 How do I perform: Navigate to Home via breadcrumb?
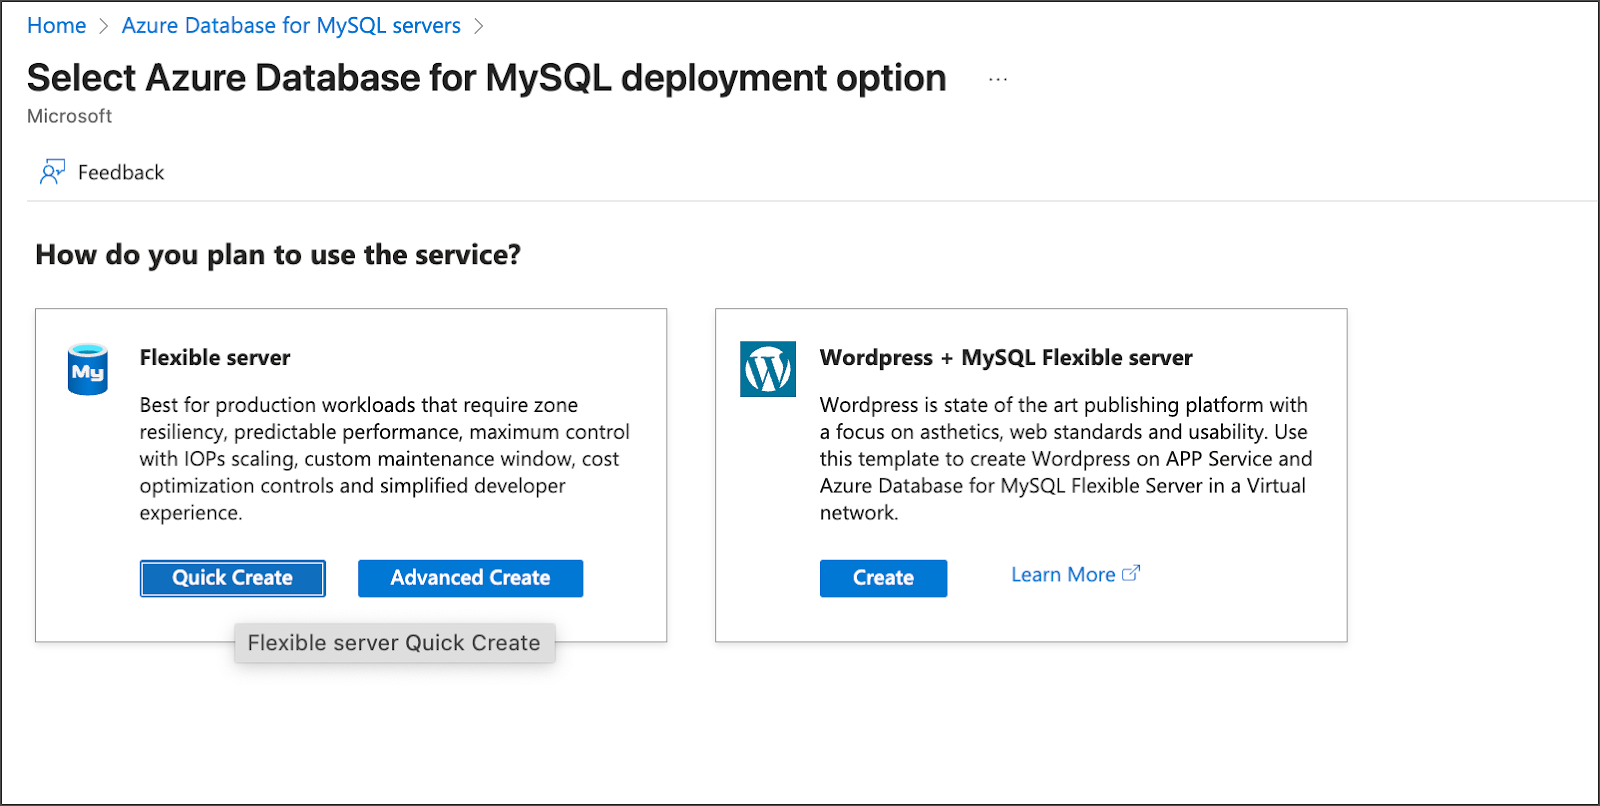click(x=56, y=26)
